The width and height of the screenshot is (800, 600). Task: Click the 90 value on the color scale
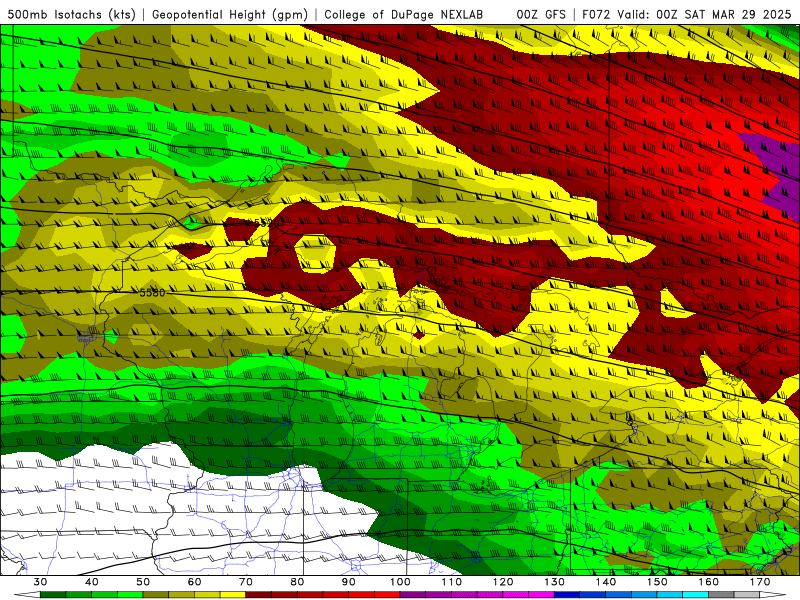349,582
